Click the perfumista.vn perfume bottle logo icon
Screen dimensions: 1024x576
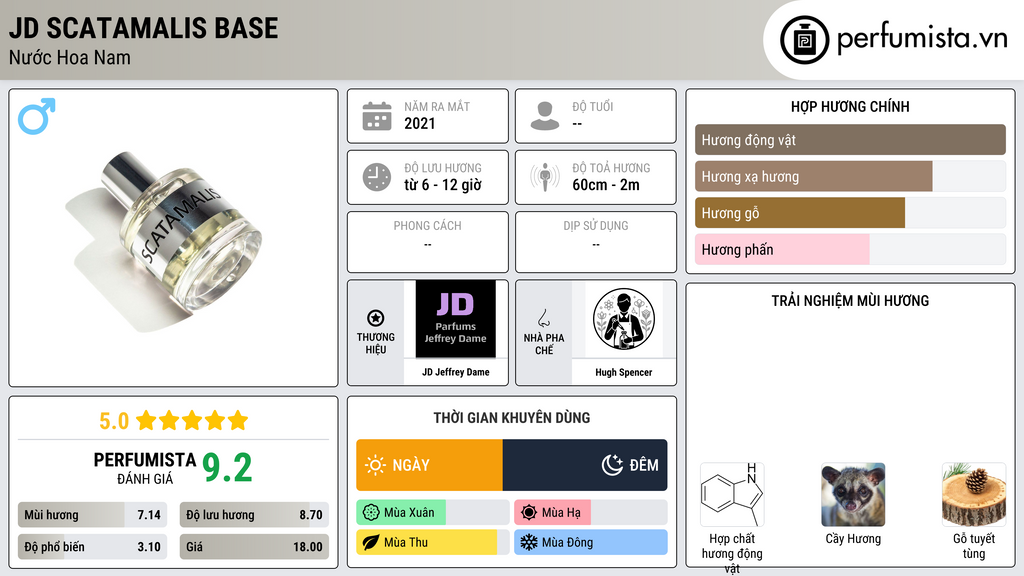point(805,40)
